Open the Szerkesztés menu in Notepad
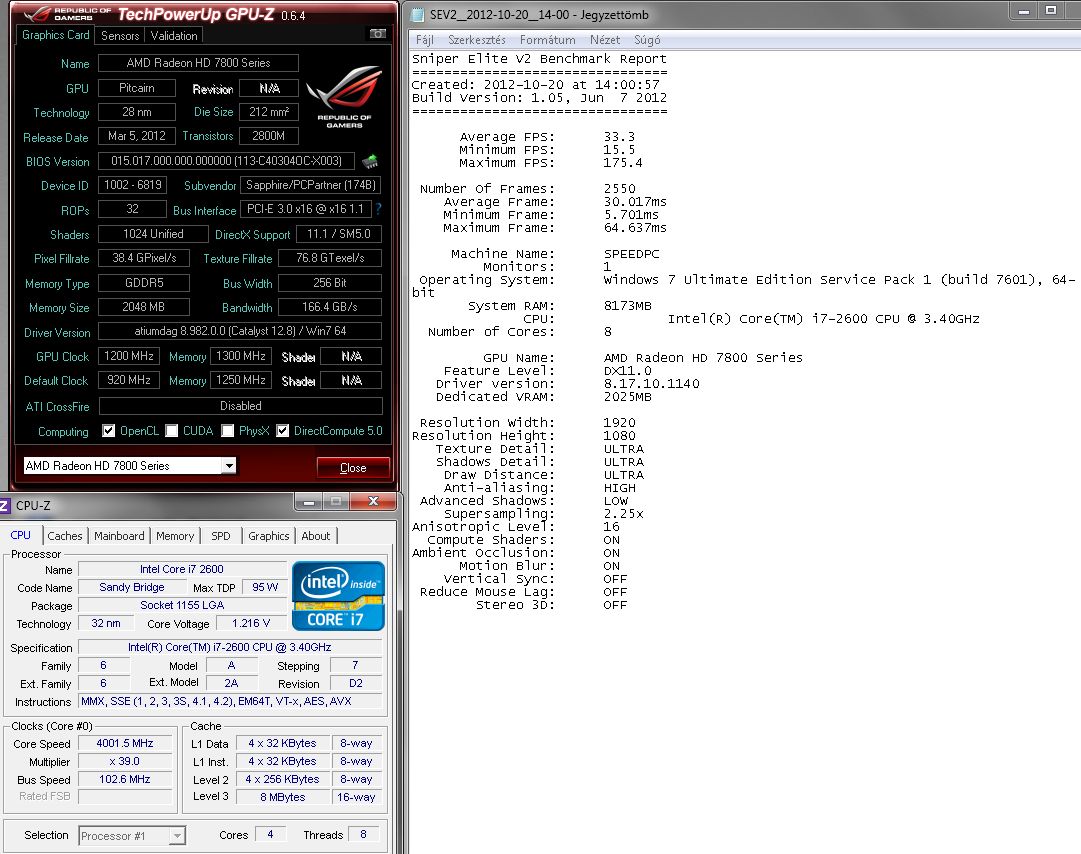This screenshot has height=854, width=1081. point(476,40)
